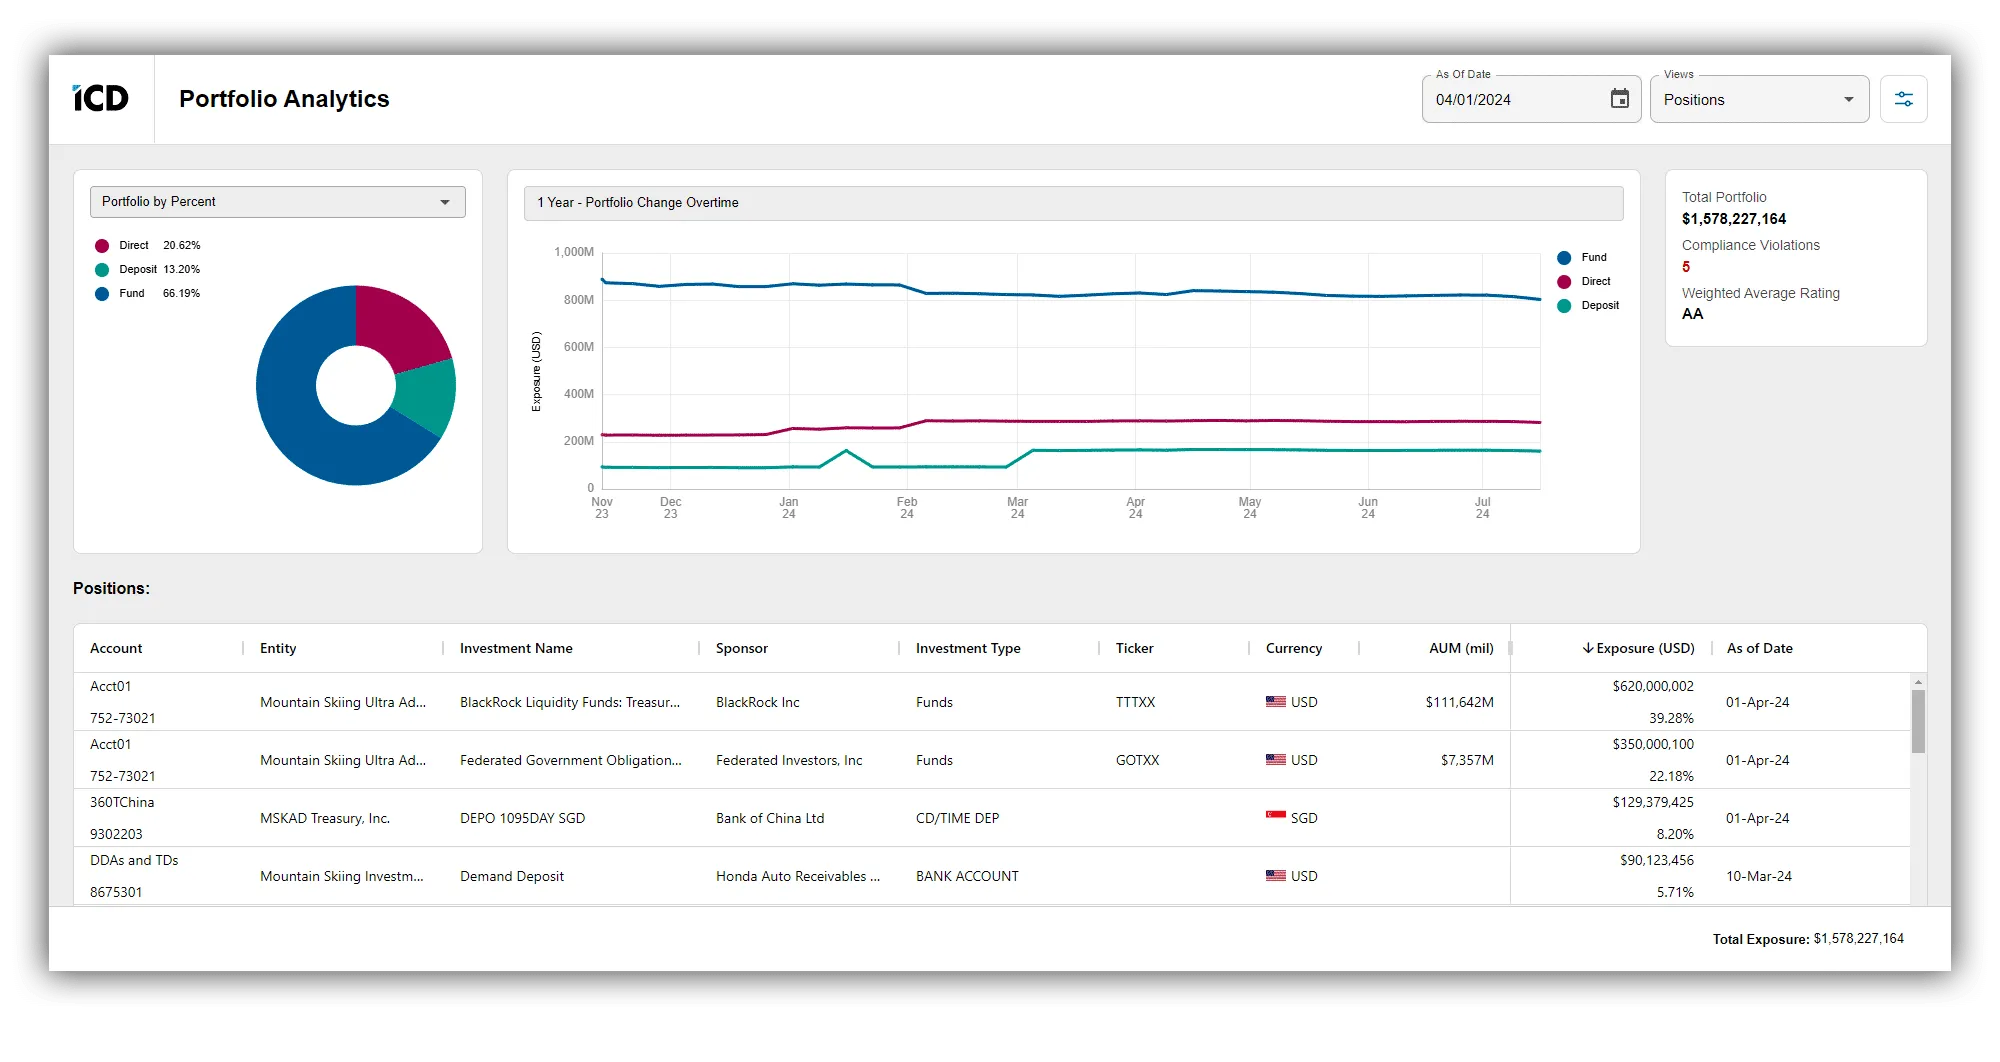Viewport: 2000px width, 1062px height.
Task: Open the 1 Year Portfolio Change Overtime selector
Action: [x=1072, y=203]
